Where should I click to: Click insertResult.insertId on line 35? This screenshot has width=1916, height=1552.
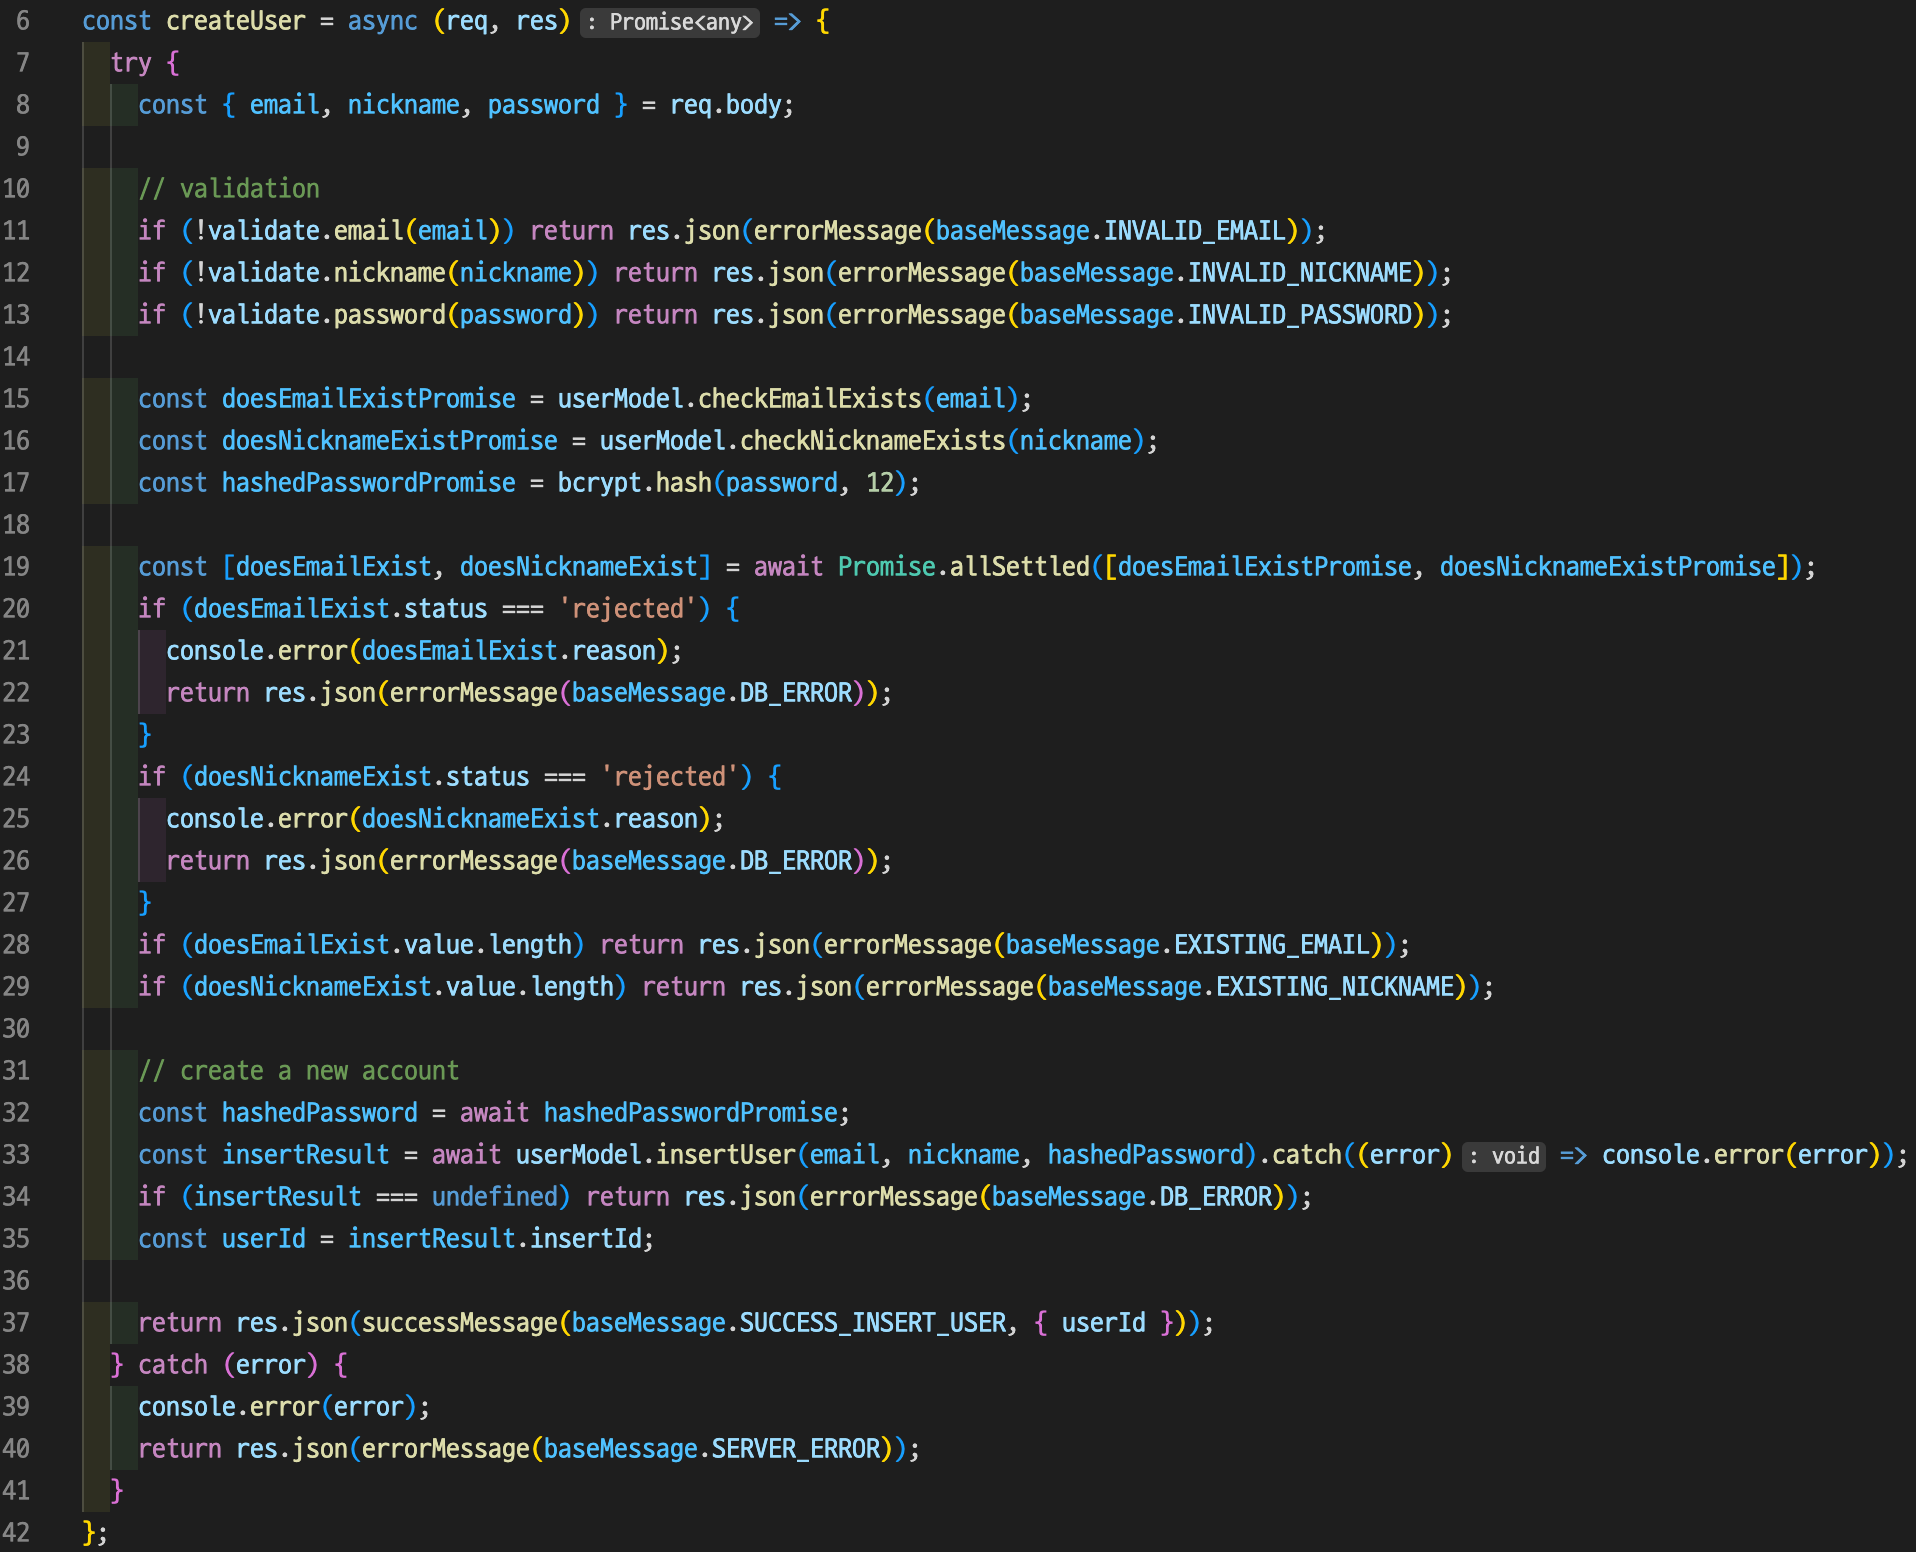click(494, 1239)
